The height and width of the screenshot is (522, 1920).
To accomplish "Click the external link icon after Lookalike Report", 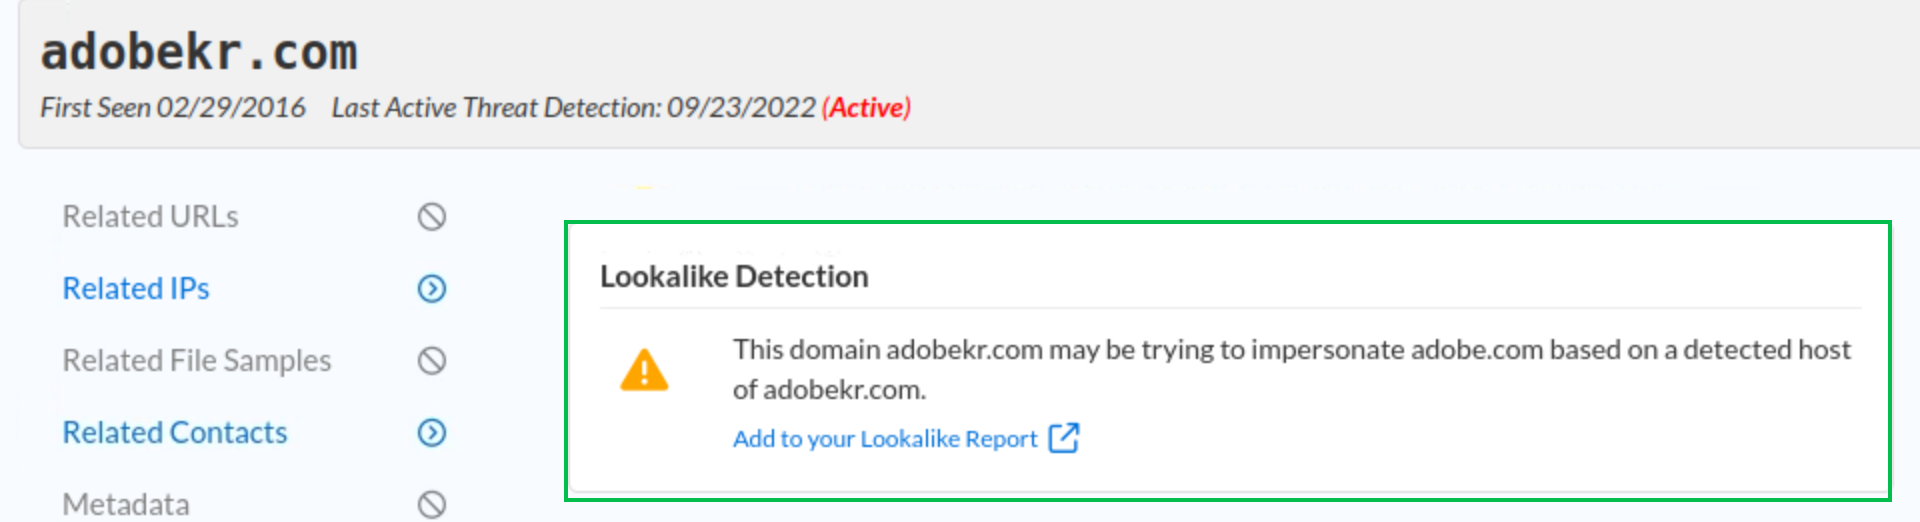I will [x=1064, y=438].
